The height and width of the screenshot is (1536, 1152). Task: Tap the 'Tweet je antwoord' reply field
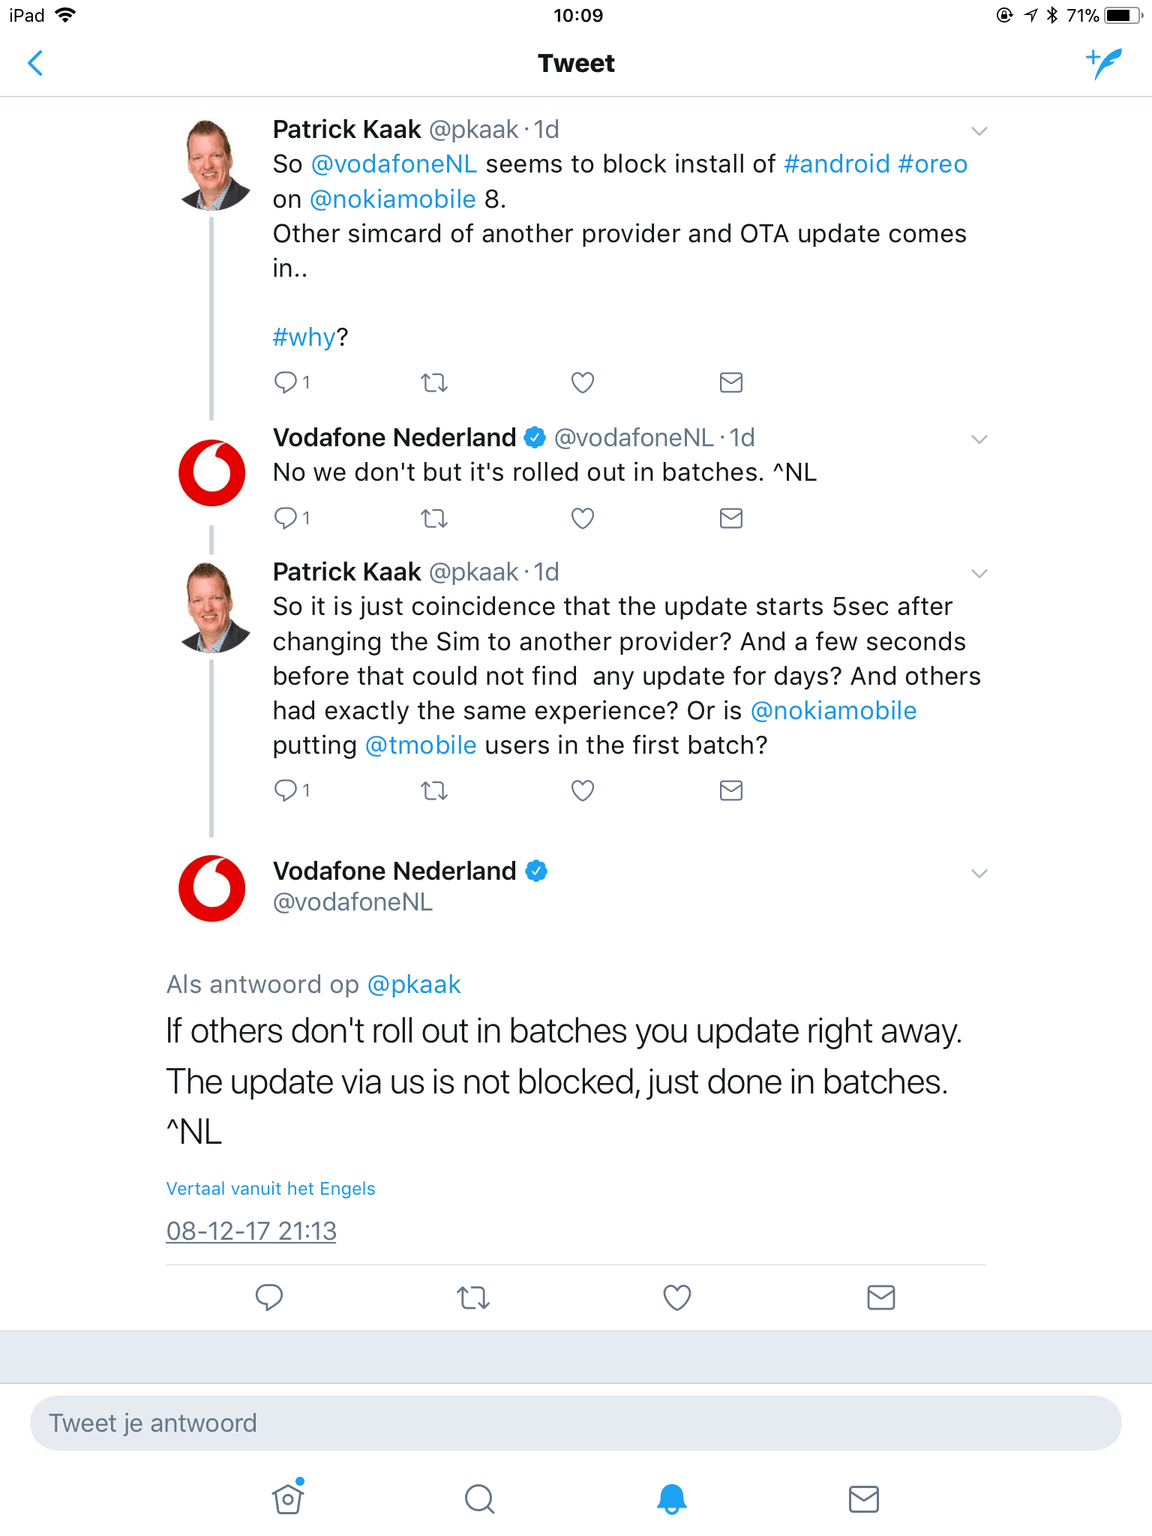(x=575, y=1423)
